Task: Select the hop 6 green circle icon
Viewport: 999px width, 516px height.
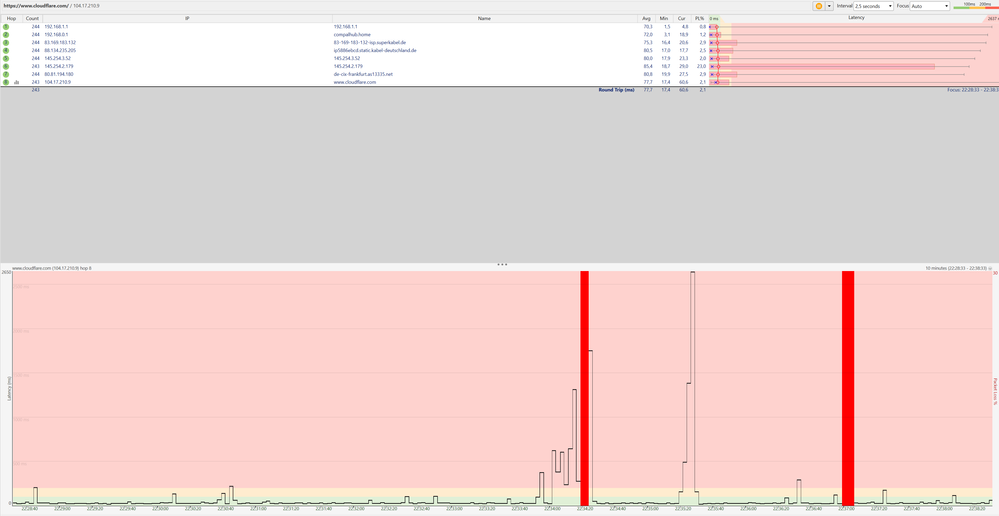Action: (x=6, y=66)
